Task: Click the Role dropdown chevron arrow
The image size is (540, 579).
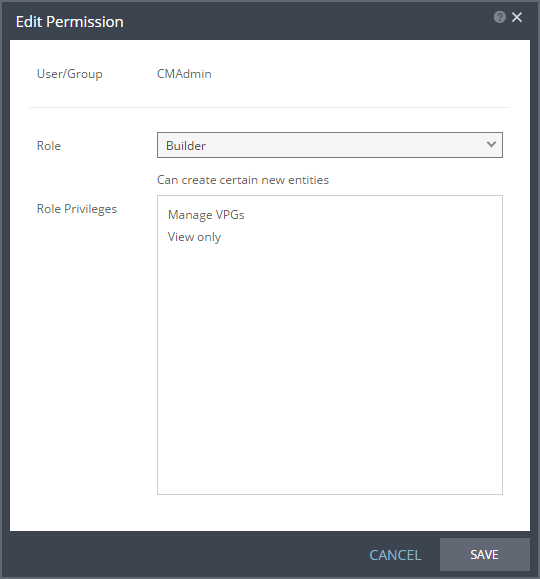Action: 491,144
